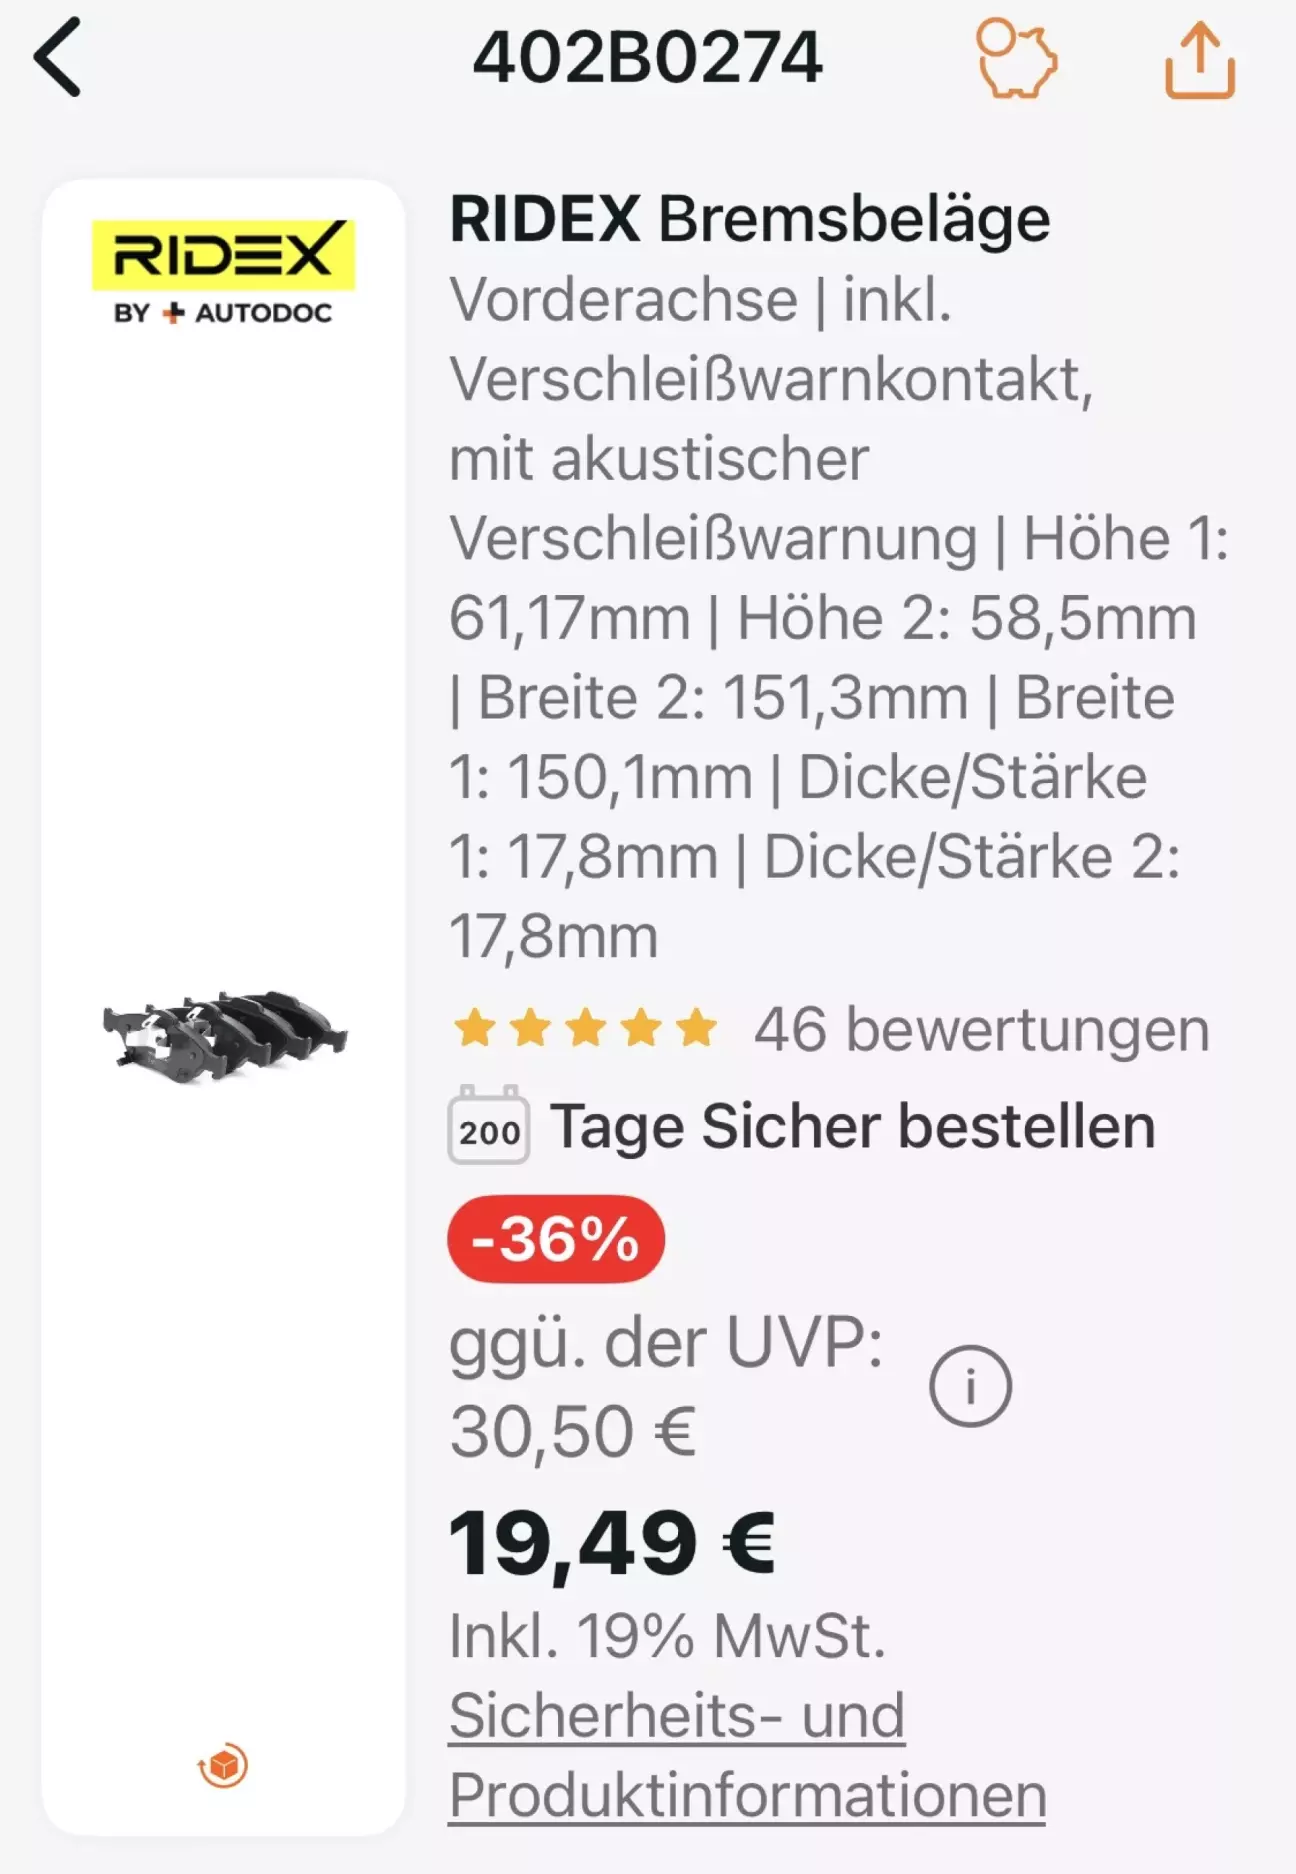
Task: Tap the 19,49 € price
Action: click(x=611, y=1542)
